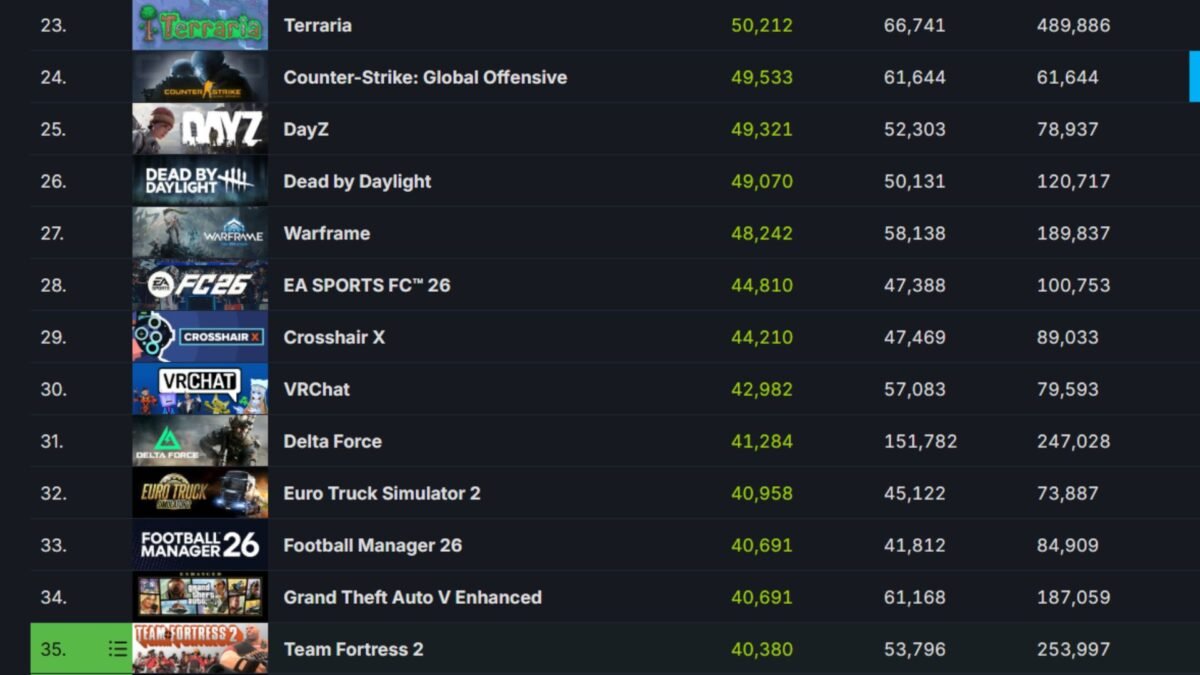Click Grand Theft Auto V's all-time peak 187,059
1200x675 pixels.
1074,597
